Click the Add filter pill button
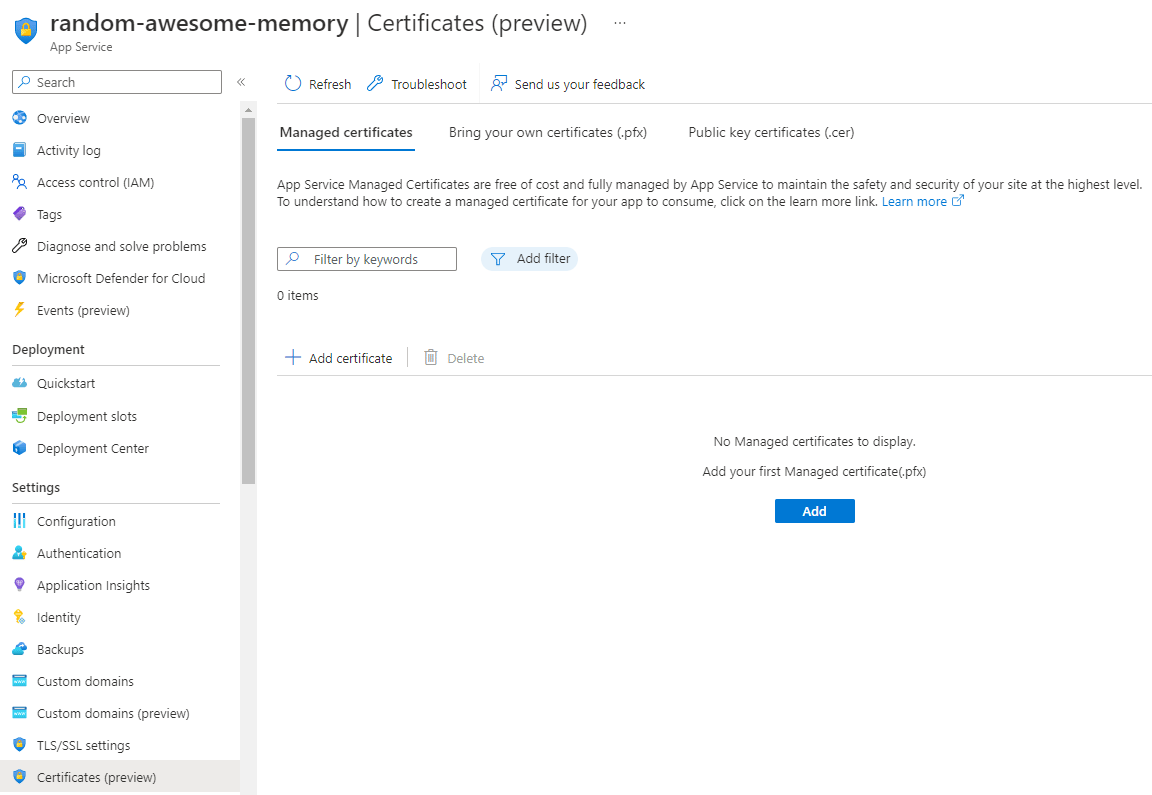 click(x=529, y=259)
